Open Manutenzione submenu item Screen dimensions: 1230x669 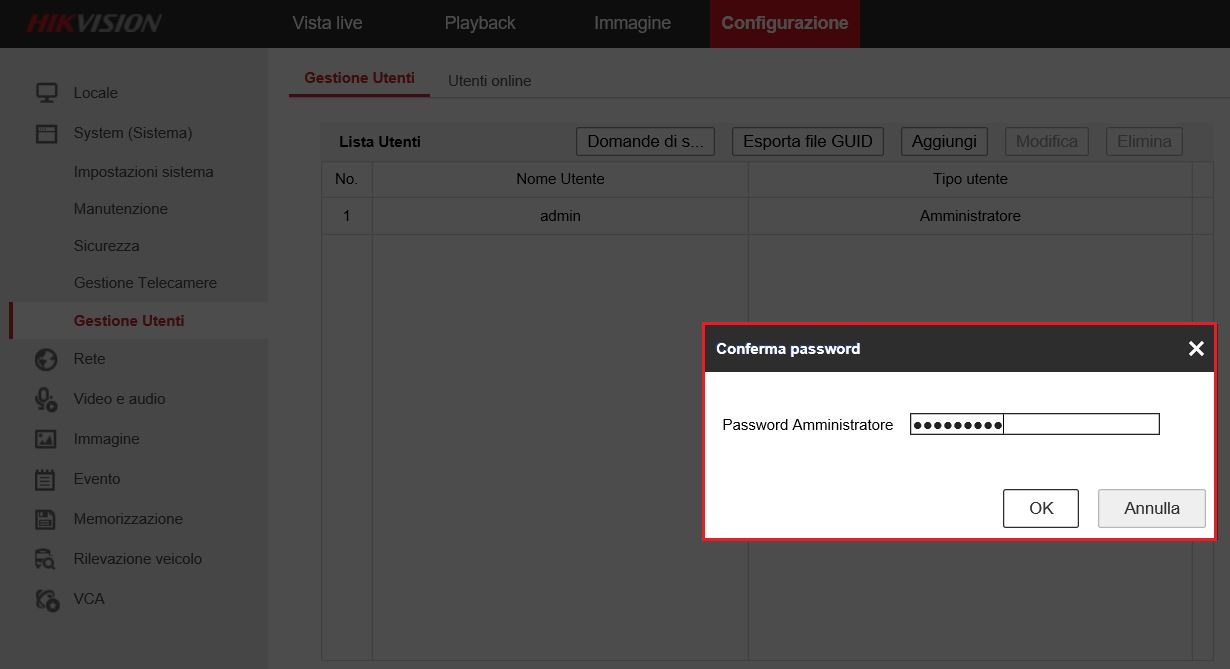[x=121, y=209]
